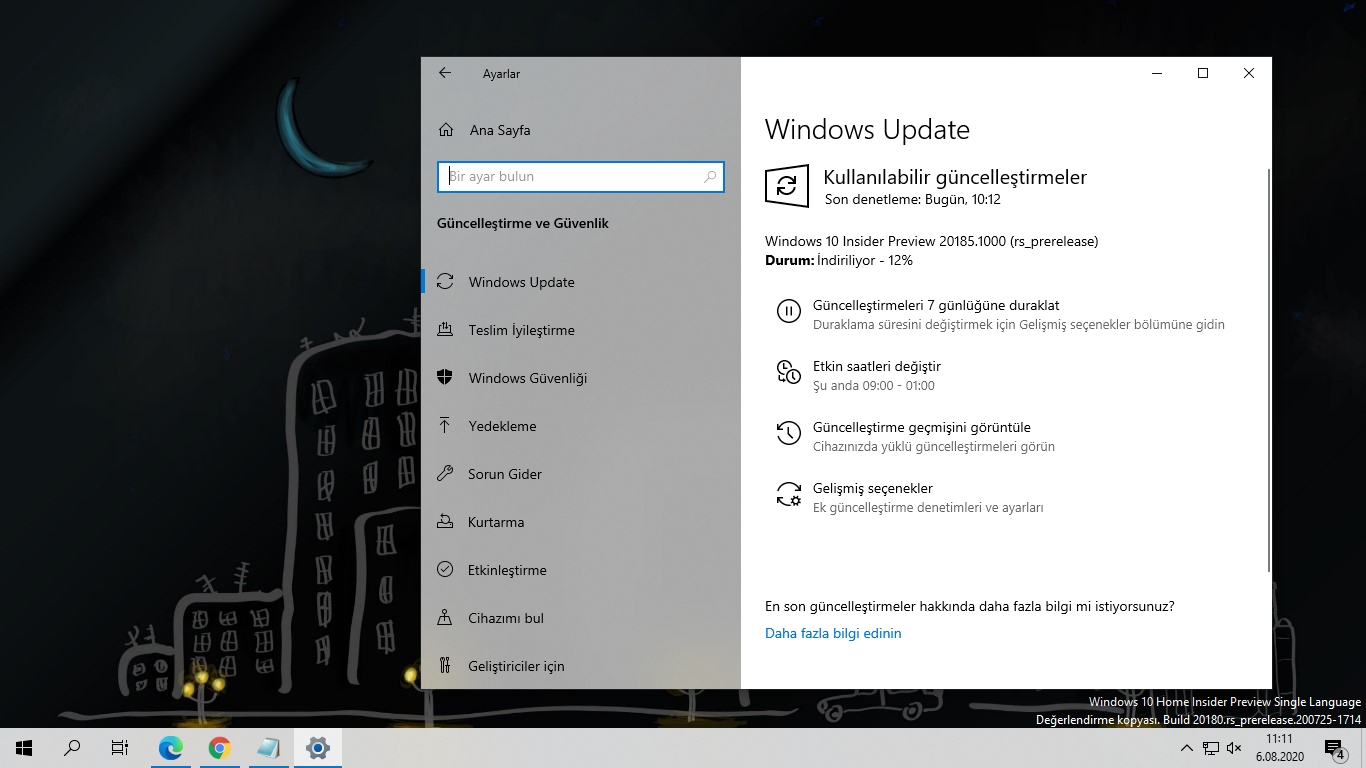Image resolution: width=1366 pixels, height=768 pixels.
Task: Click Windows 10 Insider Preview 20185.1000 text
Action: click(932, 241)
